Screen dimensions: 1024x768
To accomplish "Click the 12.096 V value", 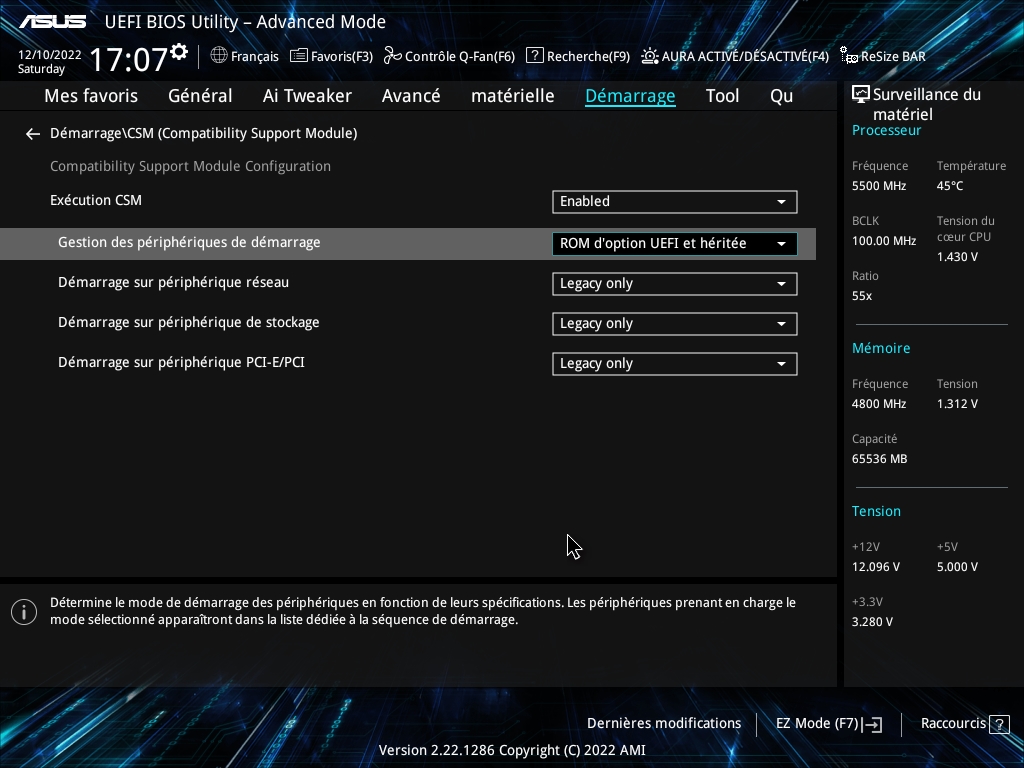I will point(876,567).
